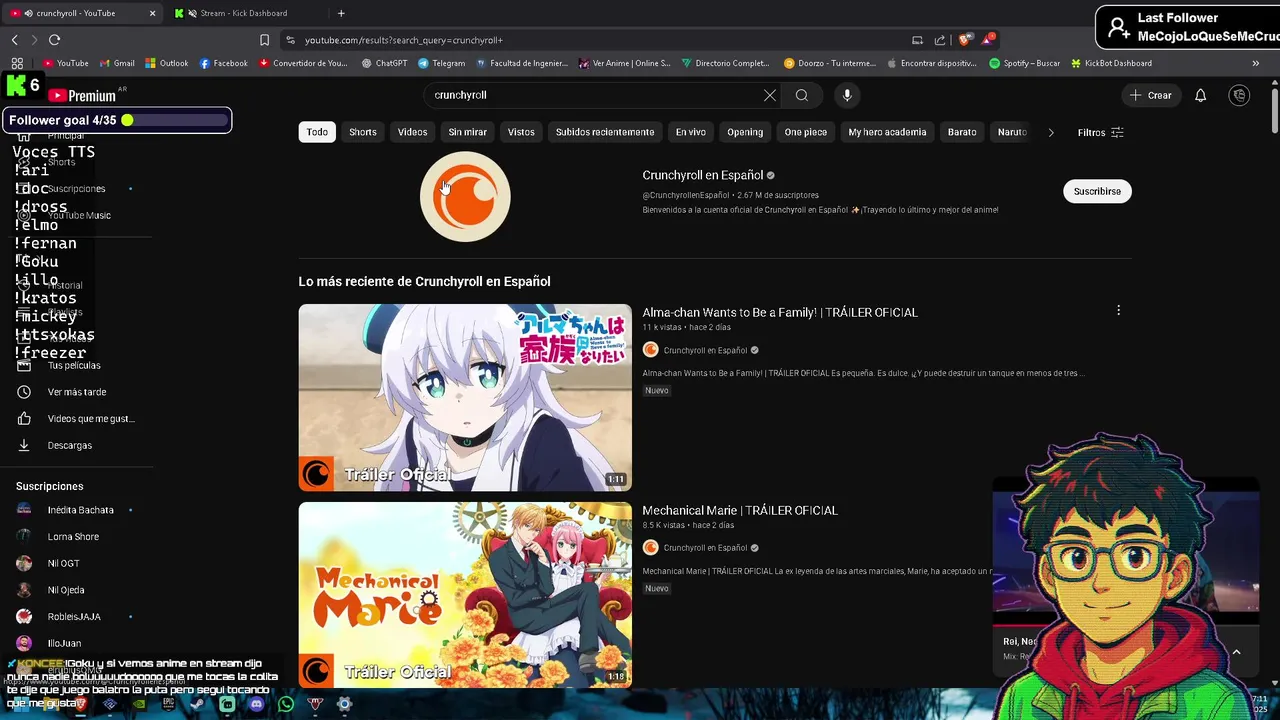Screen dimensions: 1280x720
Task: Select the Todo filter chip
Action: [x=317, y=132]
